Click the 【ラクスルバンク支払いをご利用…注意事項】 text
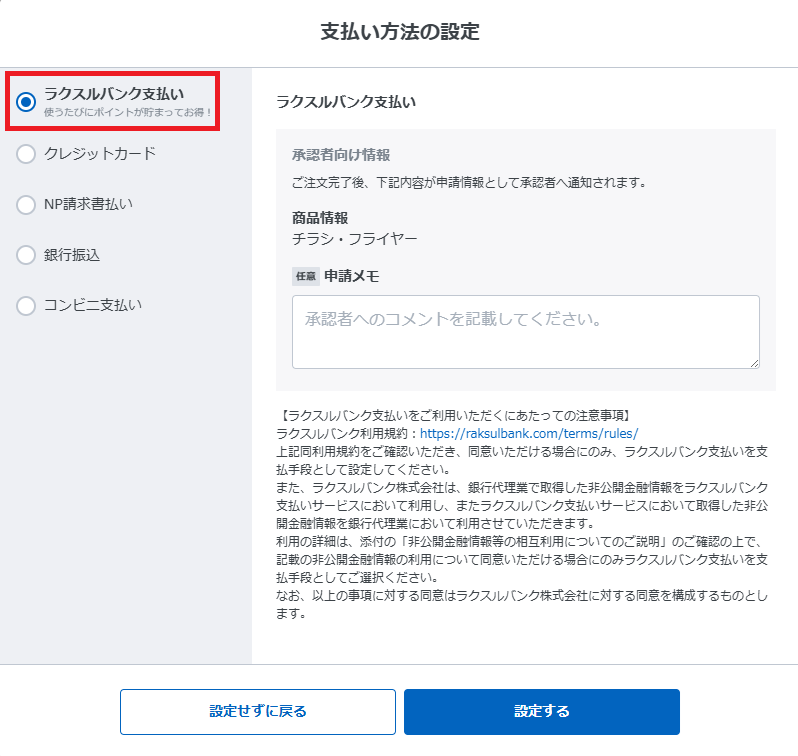 455,415
